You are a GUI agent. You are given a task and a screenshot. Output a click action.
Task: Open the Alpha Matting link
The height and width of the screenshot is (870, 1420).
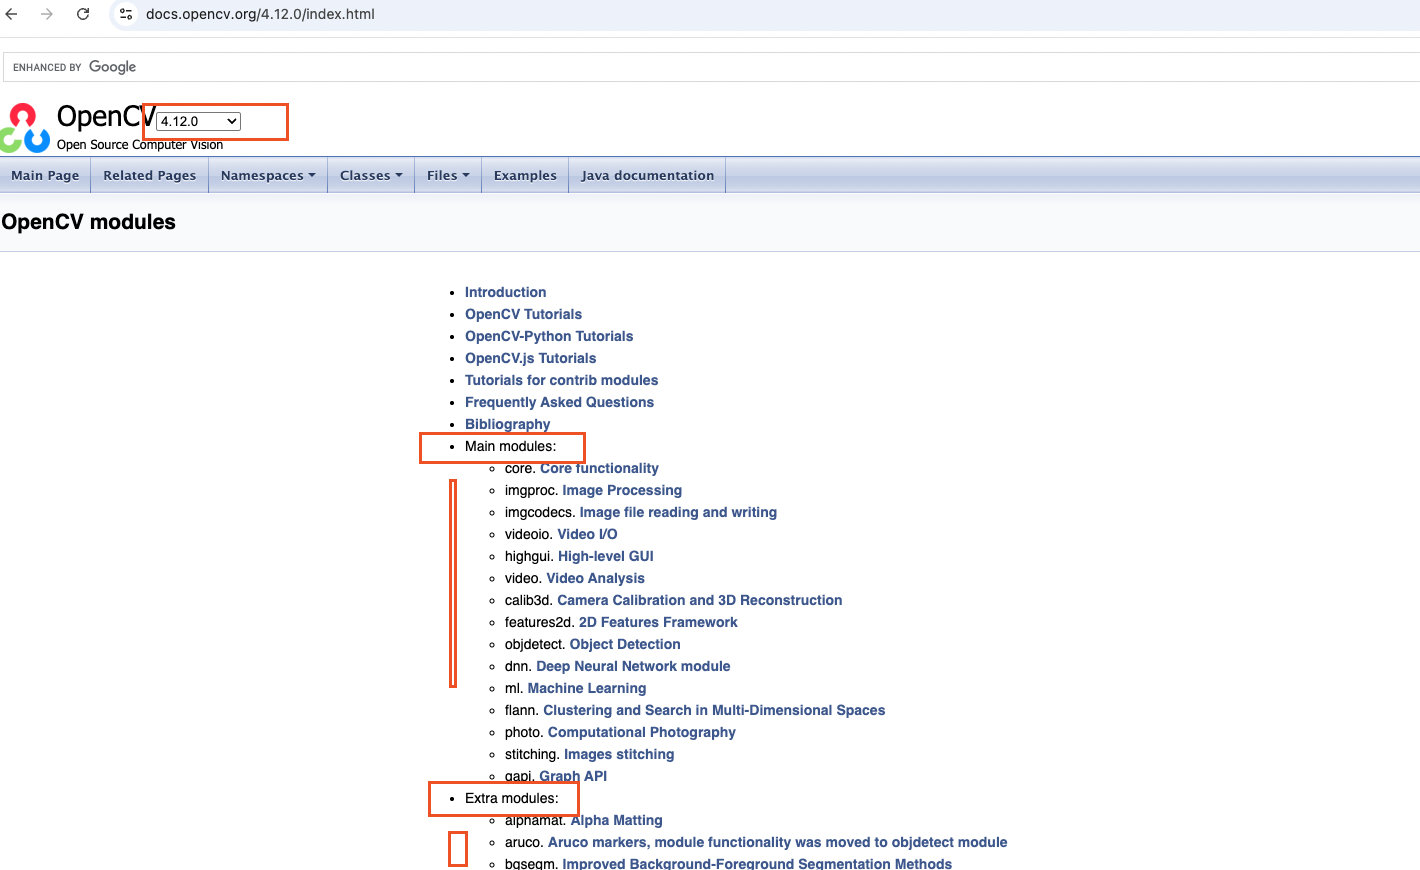coord(616,820)
